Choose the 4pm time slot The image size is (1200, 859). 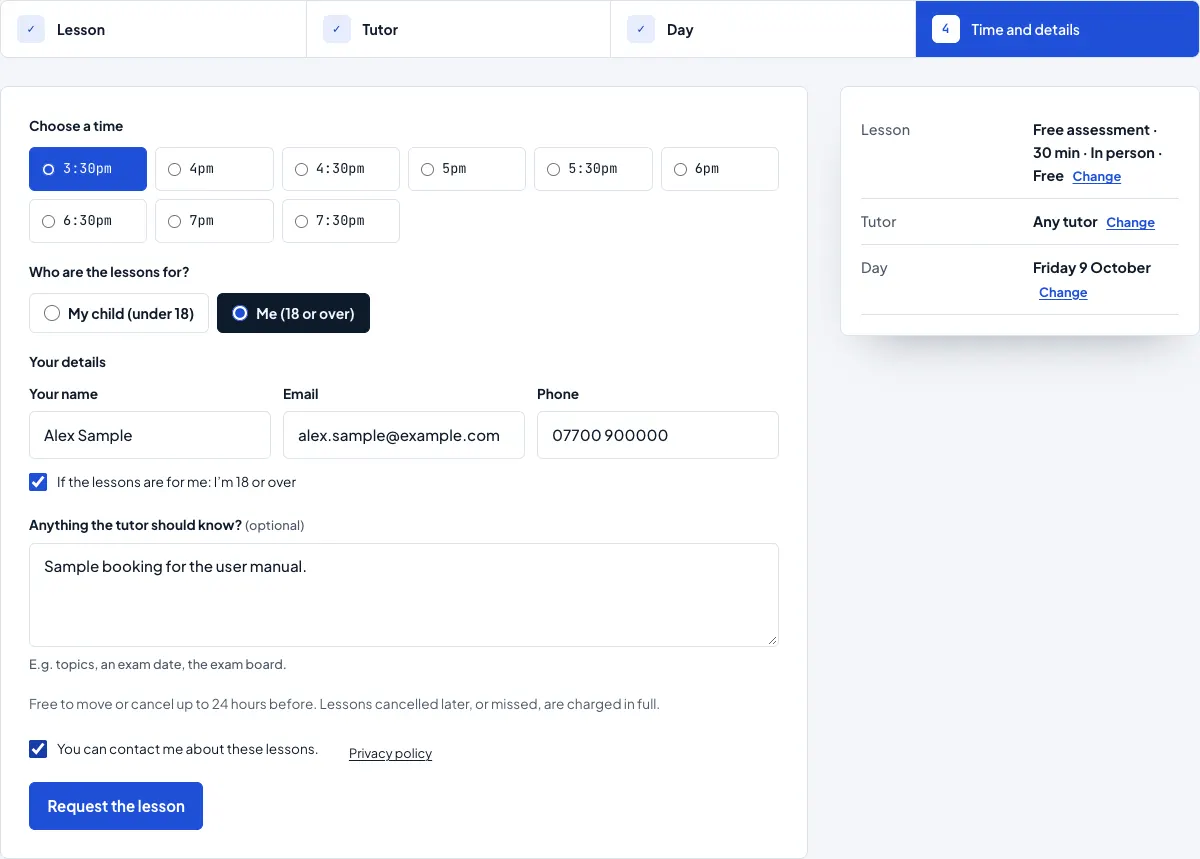214,169
